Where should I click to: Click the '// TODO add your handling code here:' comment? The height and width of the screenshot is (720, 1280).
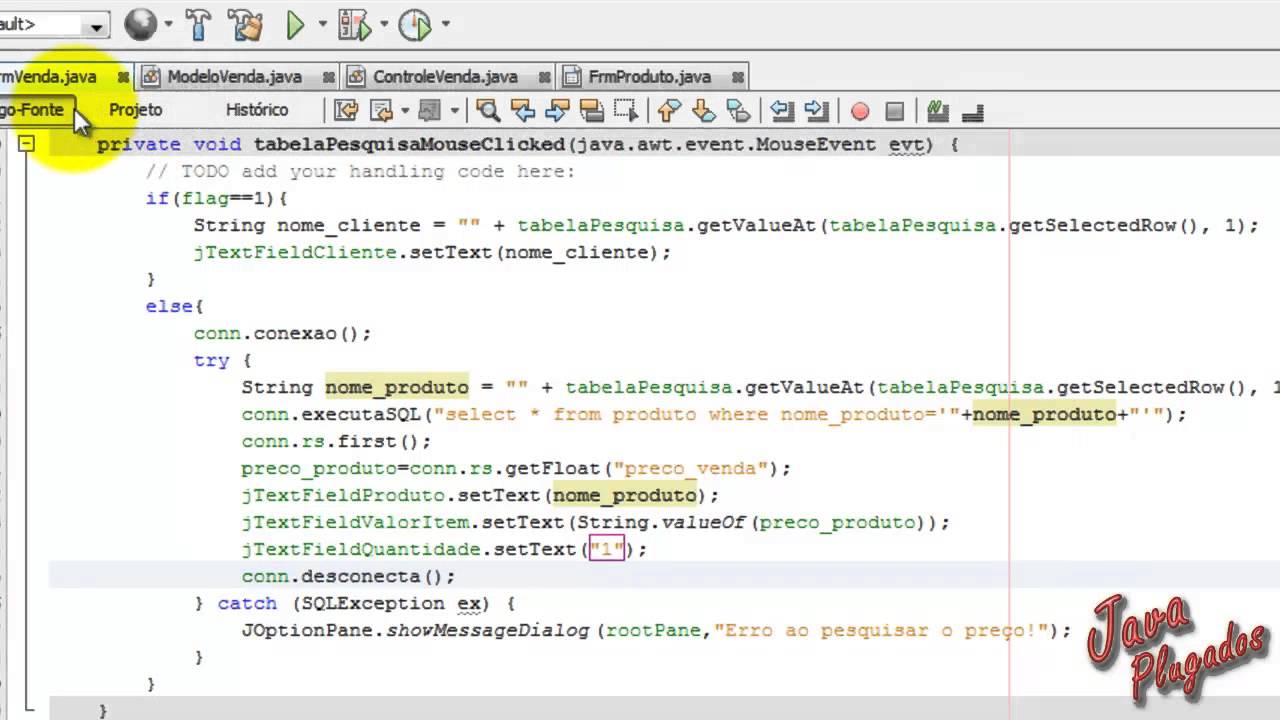pos(361,171)
